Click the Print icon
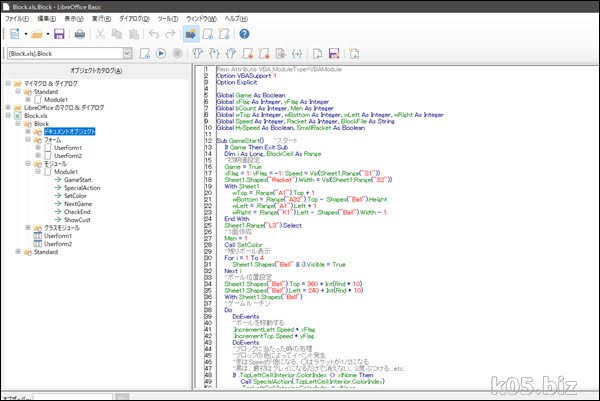The height and width of the screenshot is (401, 600). (x=80, y=34)
